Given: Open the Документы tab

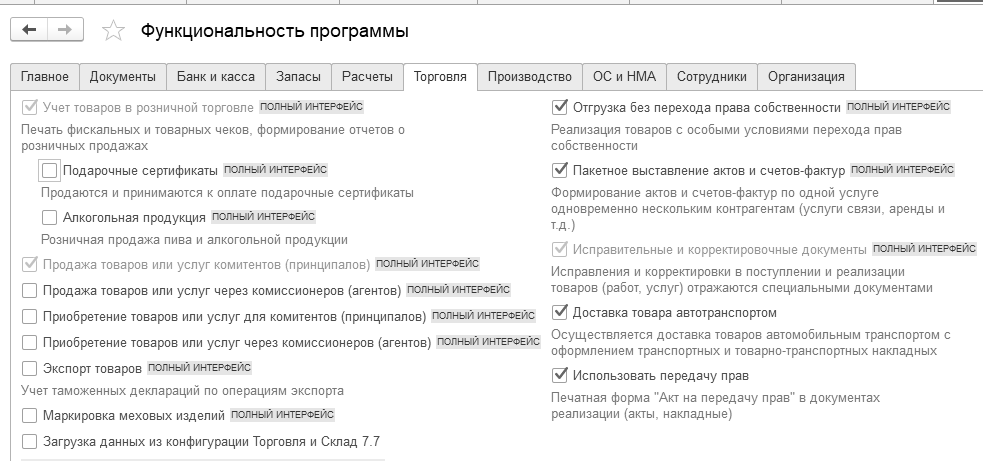Looking at the screenshot, I should [123, 77].
